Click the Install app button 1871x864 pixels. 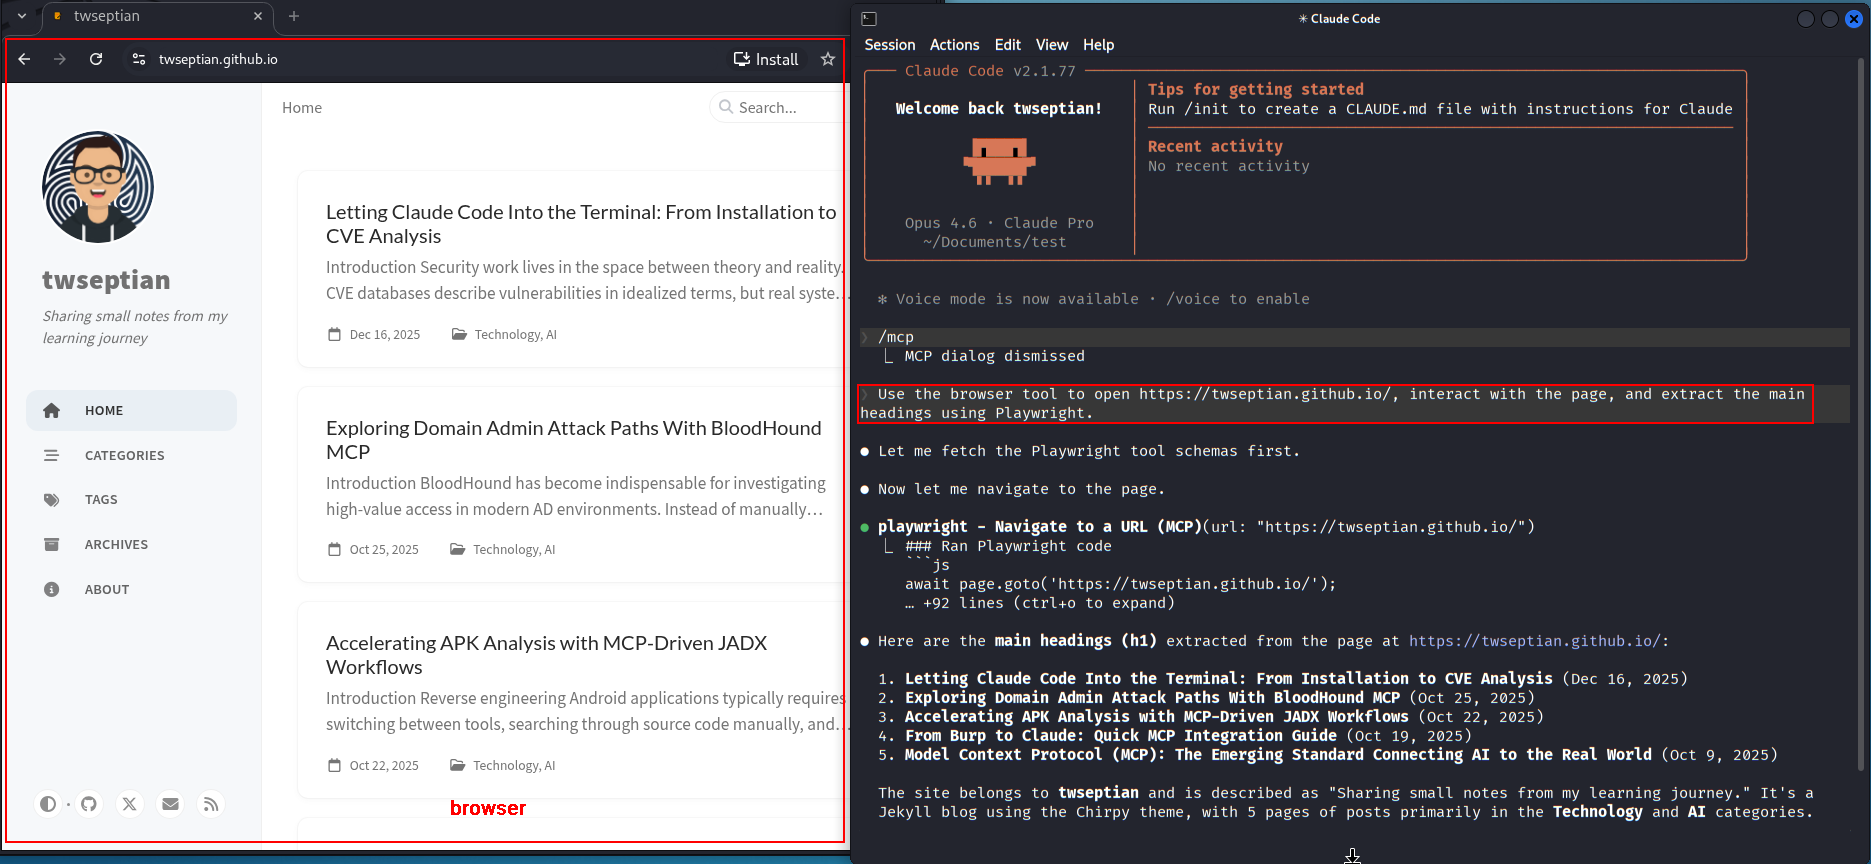766,59
